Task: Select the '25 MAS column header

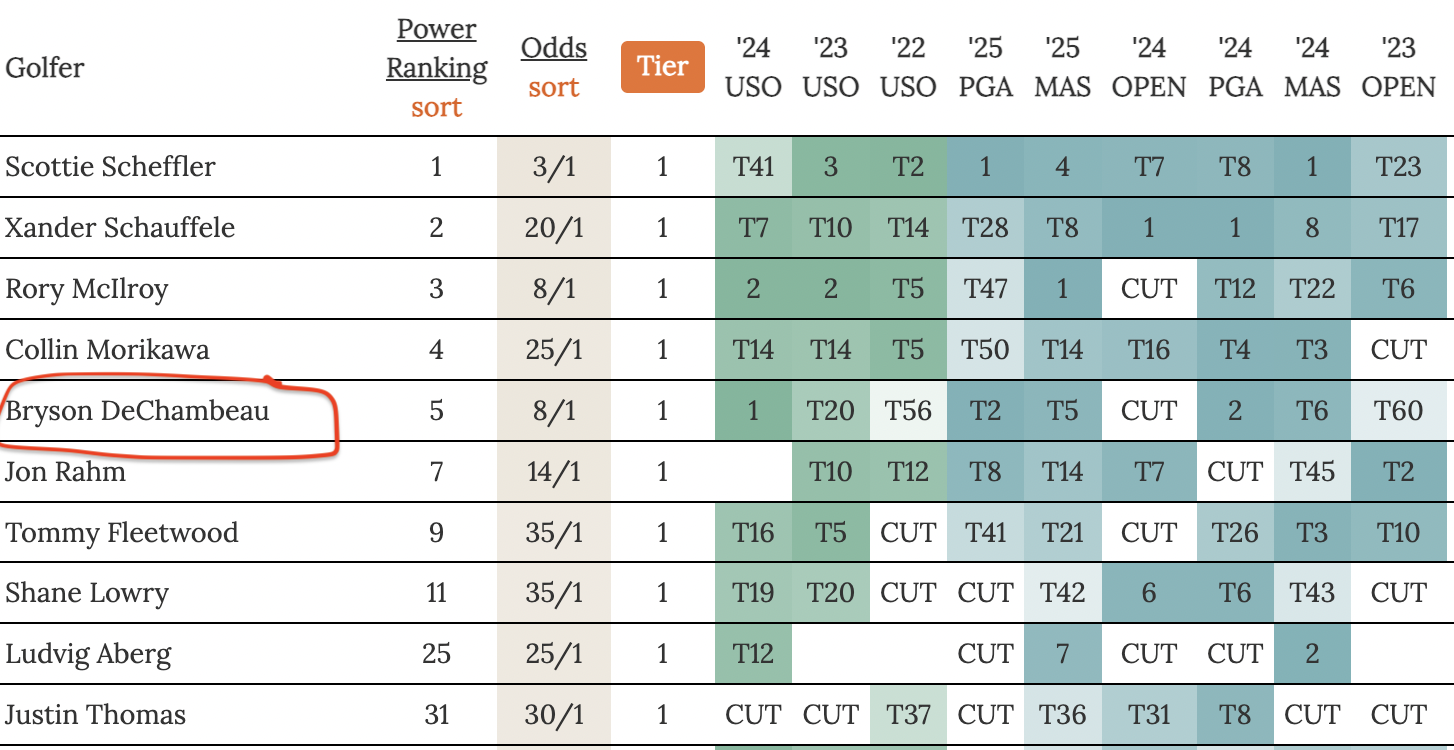Action: (1062, 67)
